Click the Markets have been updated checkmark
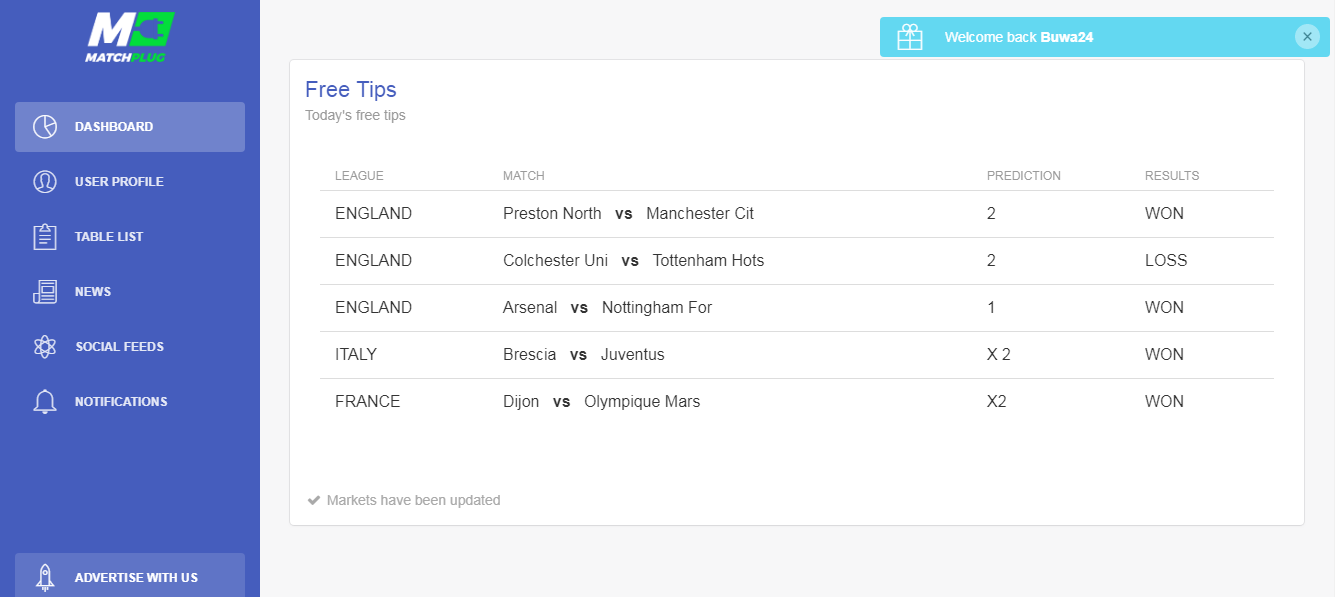The width and height of the screenshot is (1335, 597). pyautogui.click(x=314, y=500)
